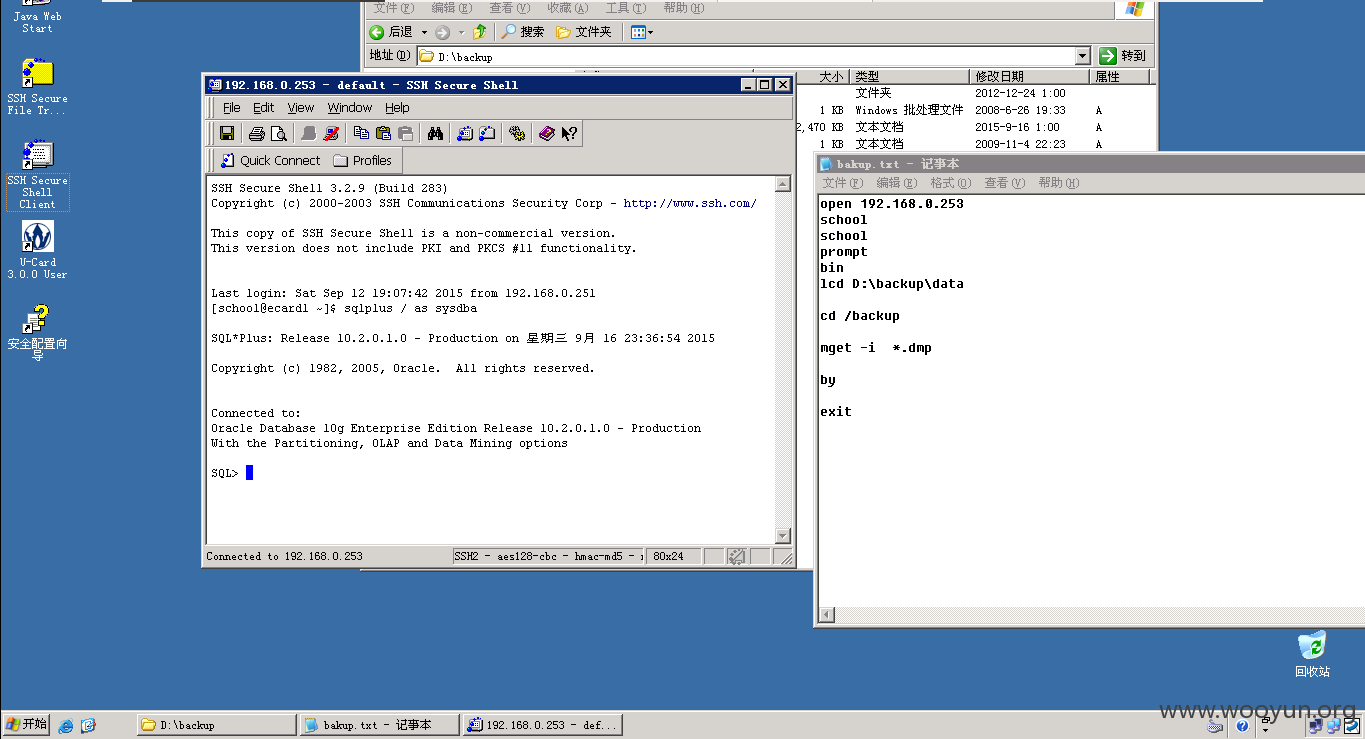
Task: Click 文件 menu in Notepad
Action: pos(842,183)
